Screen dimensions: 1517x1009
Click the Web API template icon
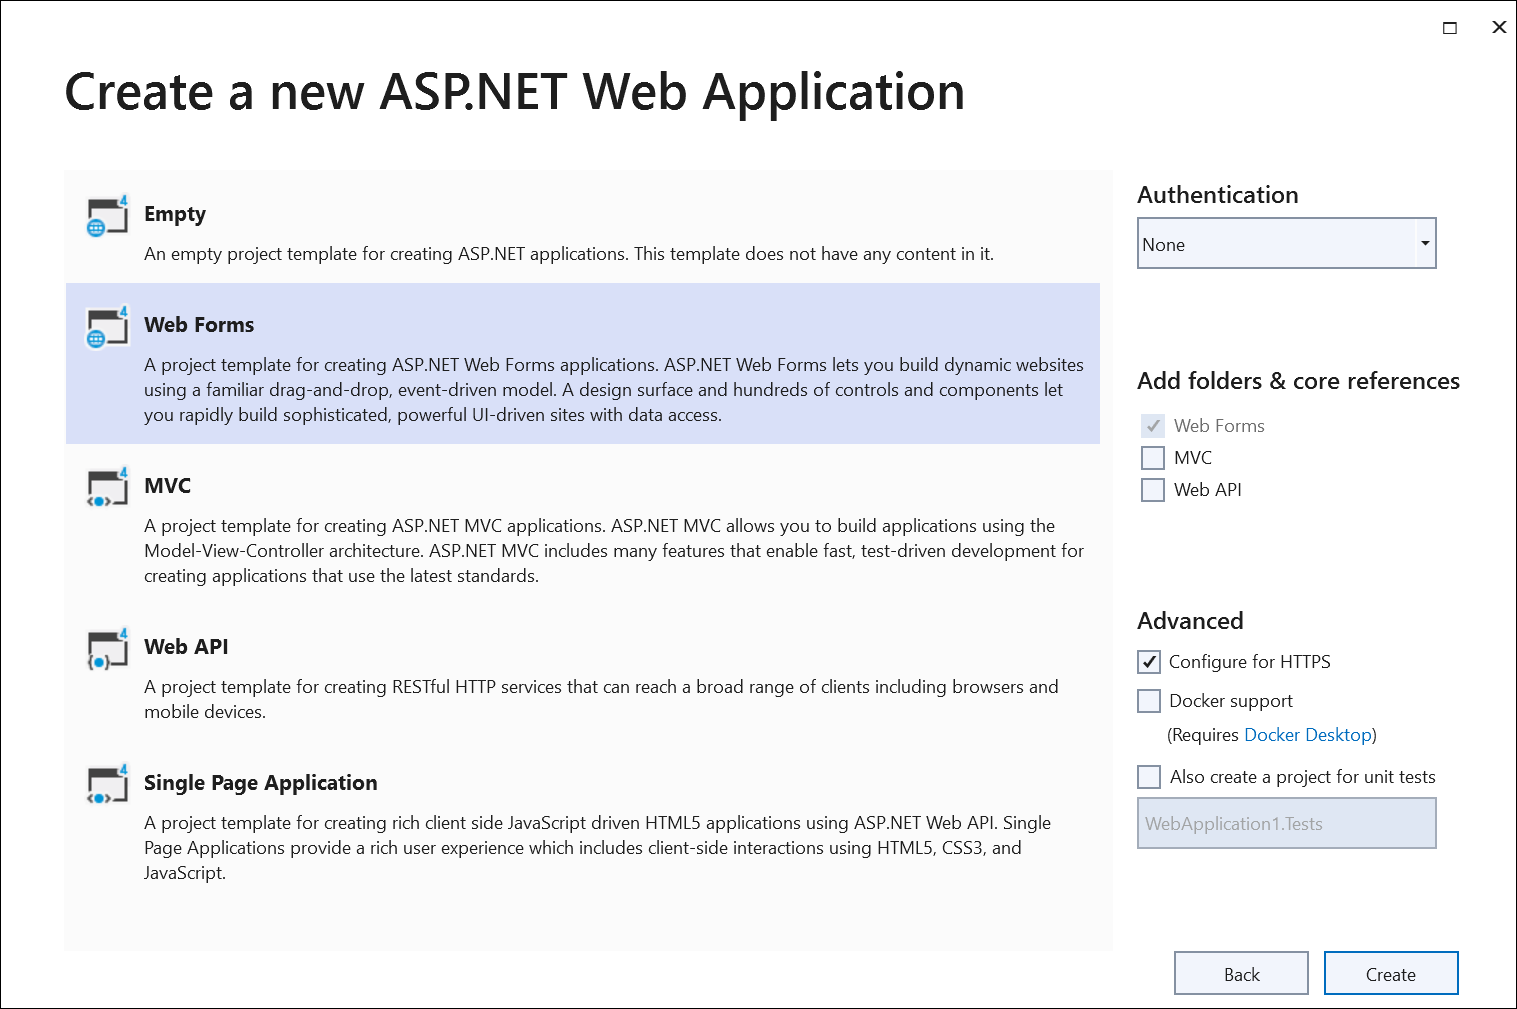click(x=107, y=649)
